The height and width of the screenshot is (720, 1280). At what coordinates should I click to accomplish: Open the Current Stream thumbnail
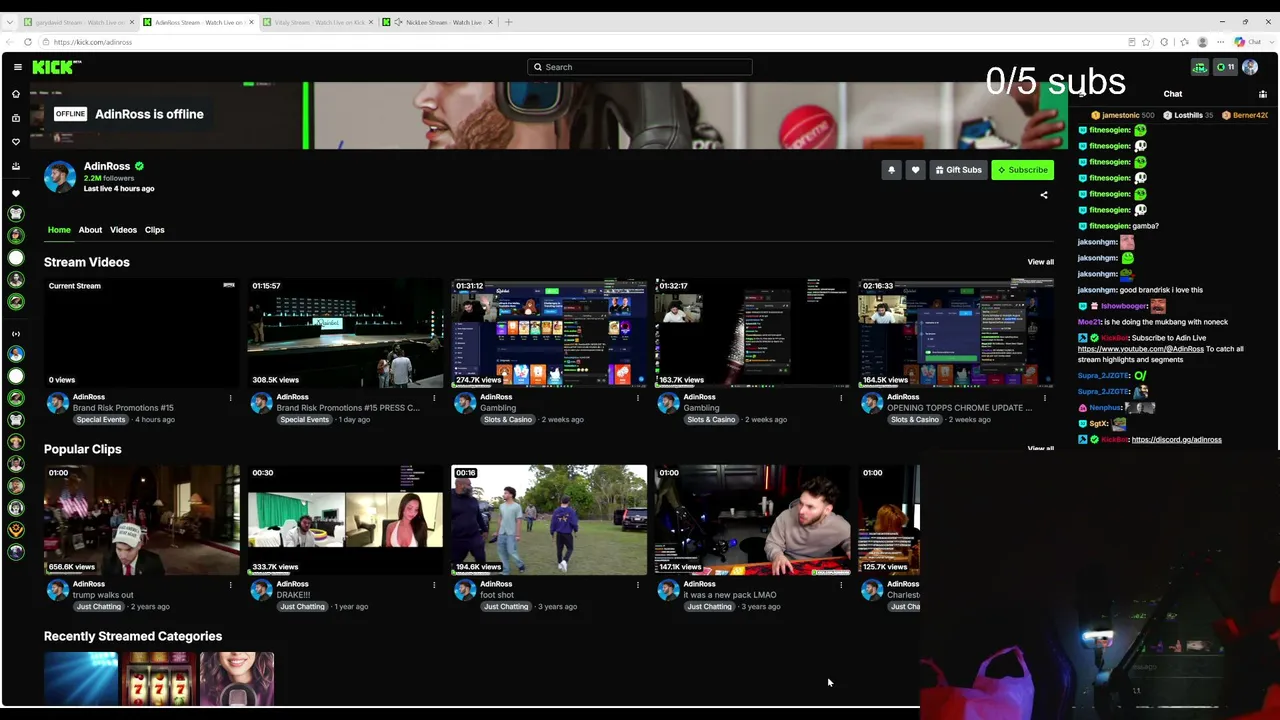click(x=142, y=333)
